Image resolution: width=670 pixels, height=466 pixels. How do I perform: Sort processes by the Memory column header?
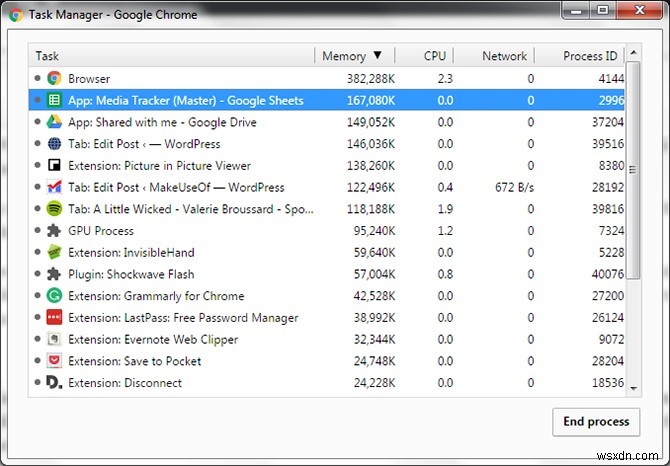[x=354, y=56]
